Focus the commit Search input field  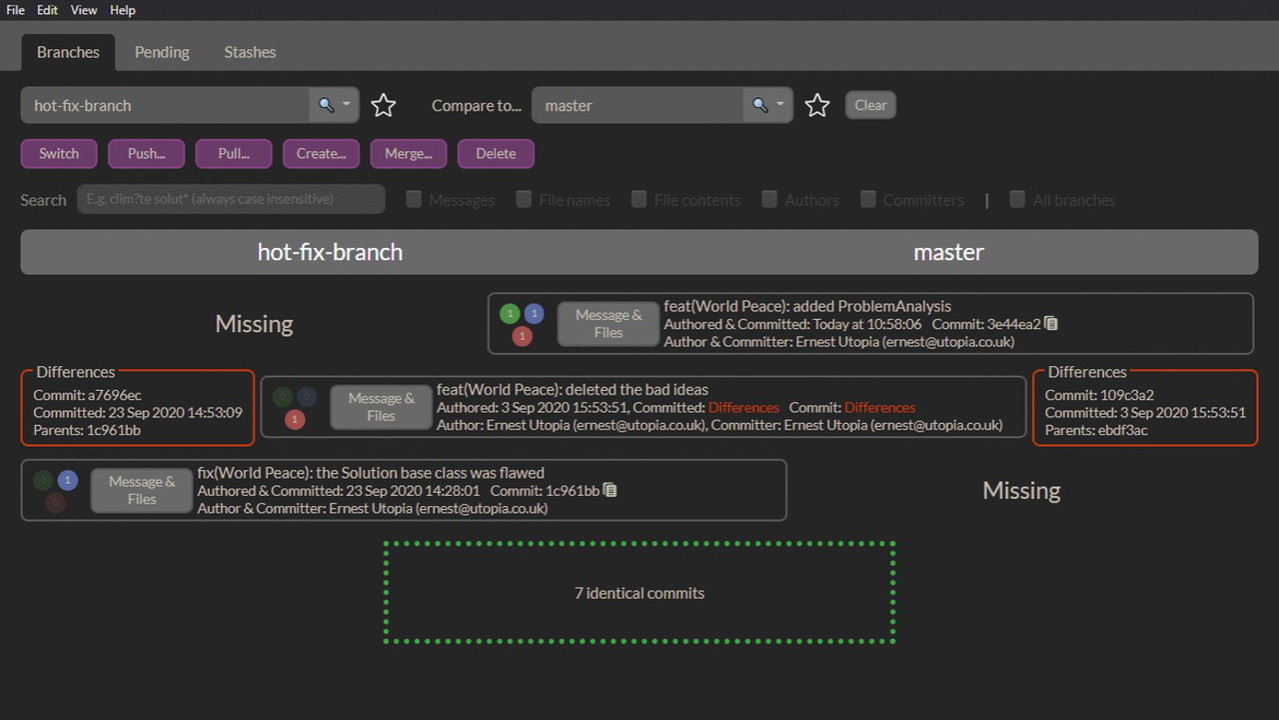(231, 199)
